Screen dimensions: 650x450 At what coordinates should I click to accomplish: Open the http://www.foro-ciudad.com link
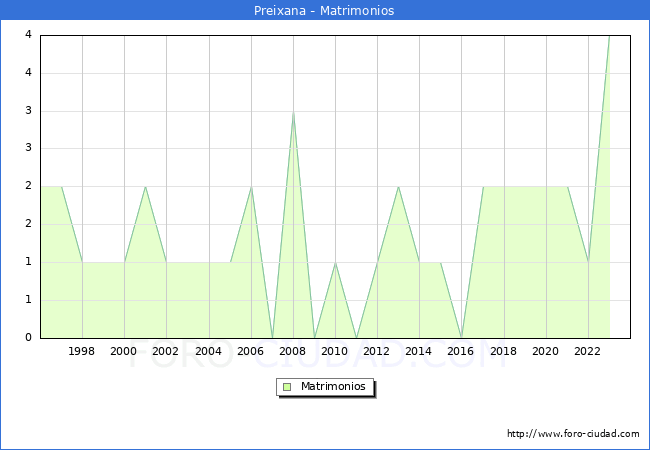click(573, 434)
